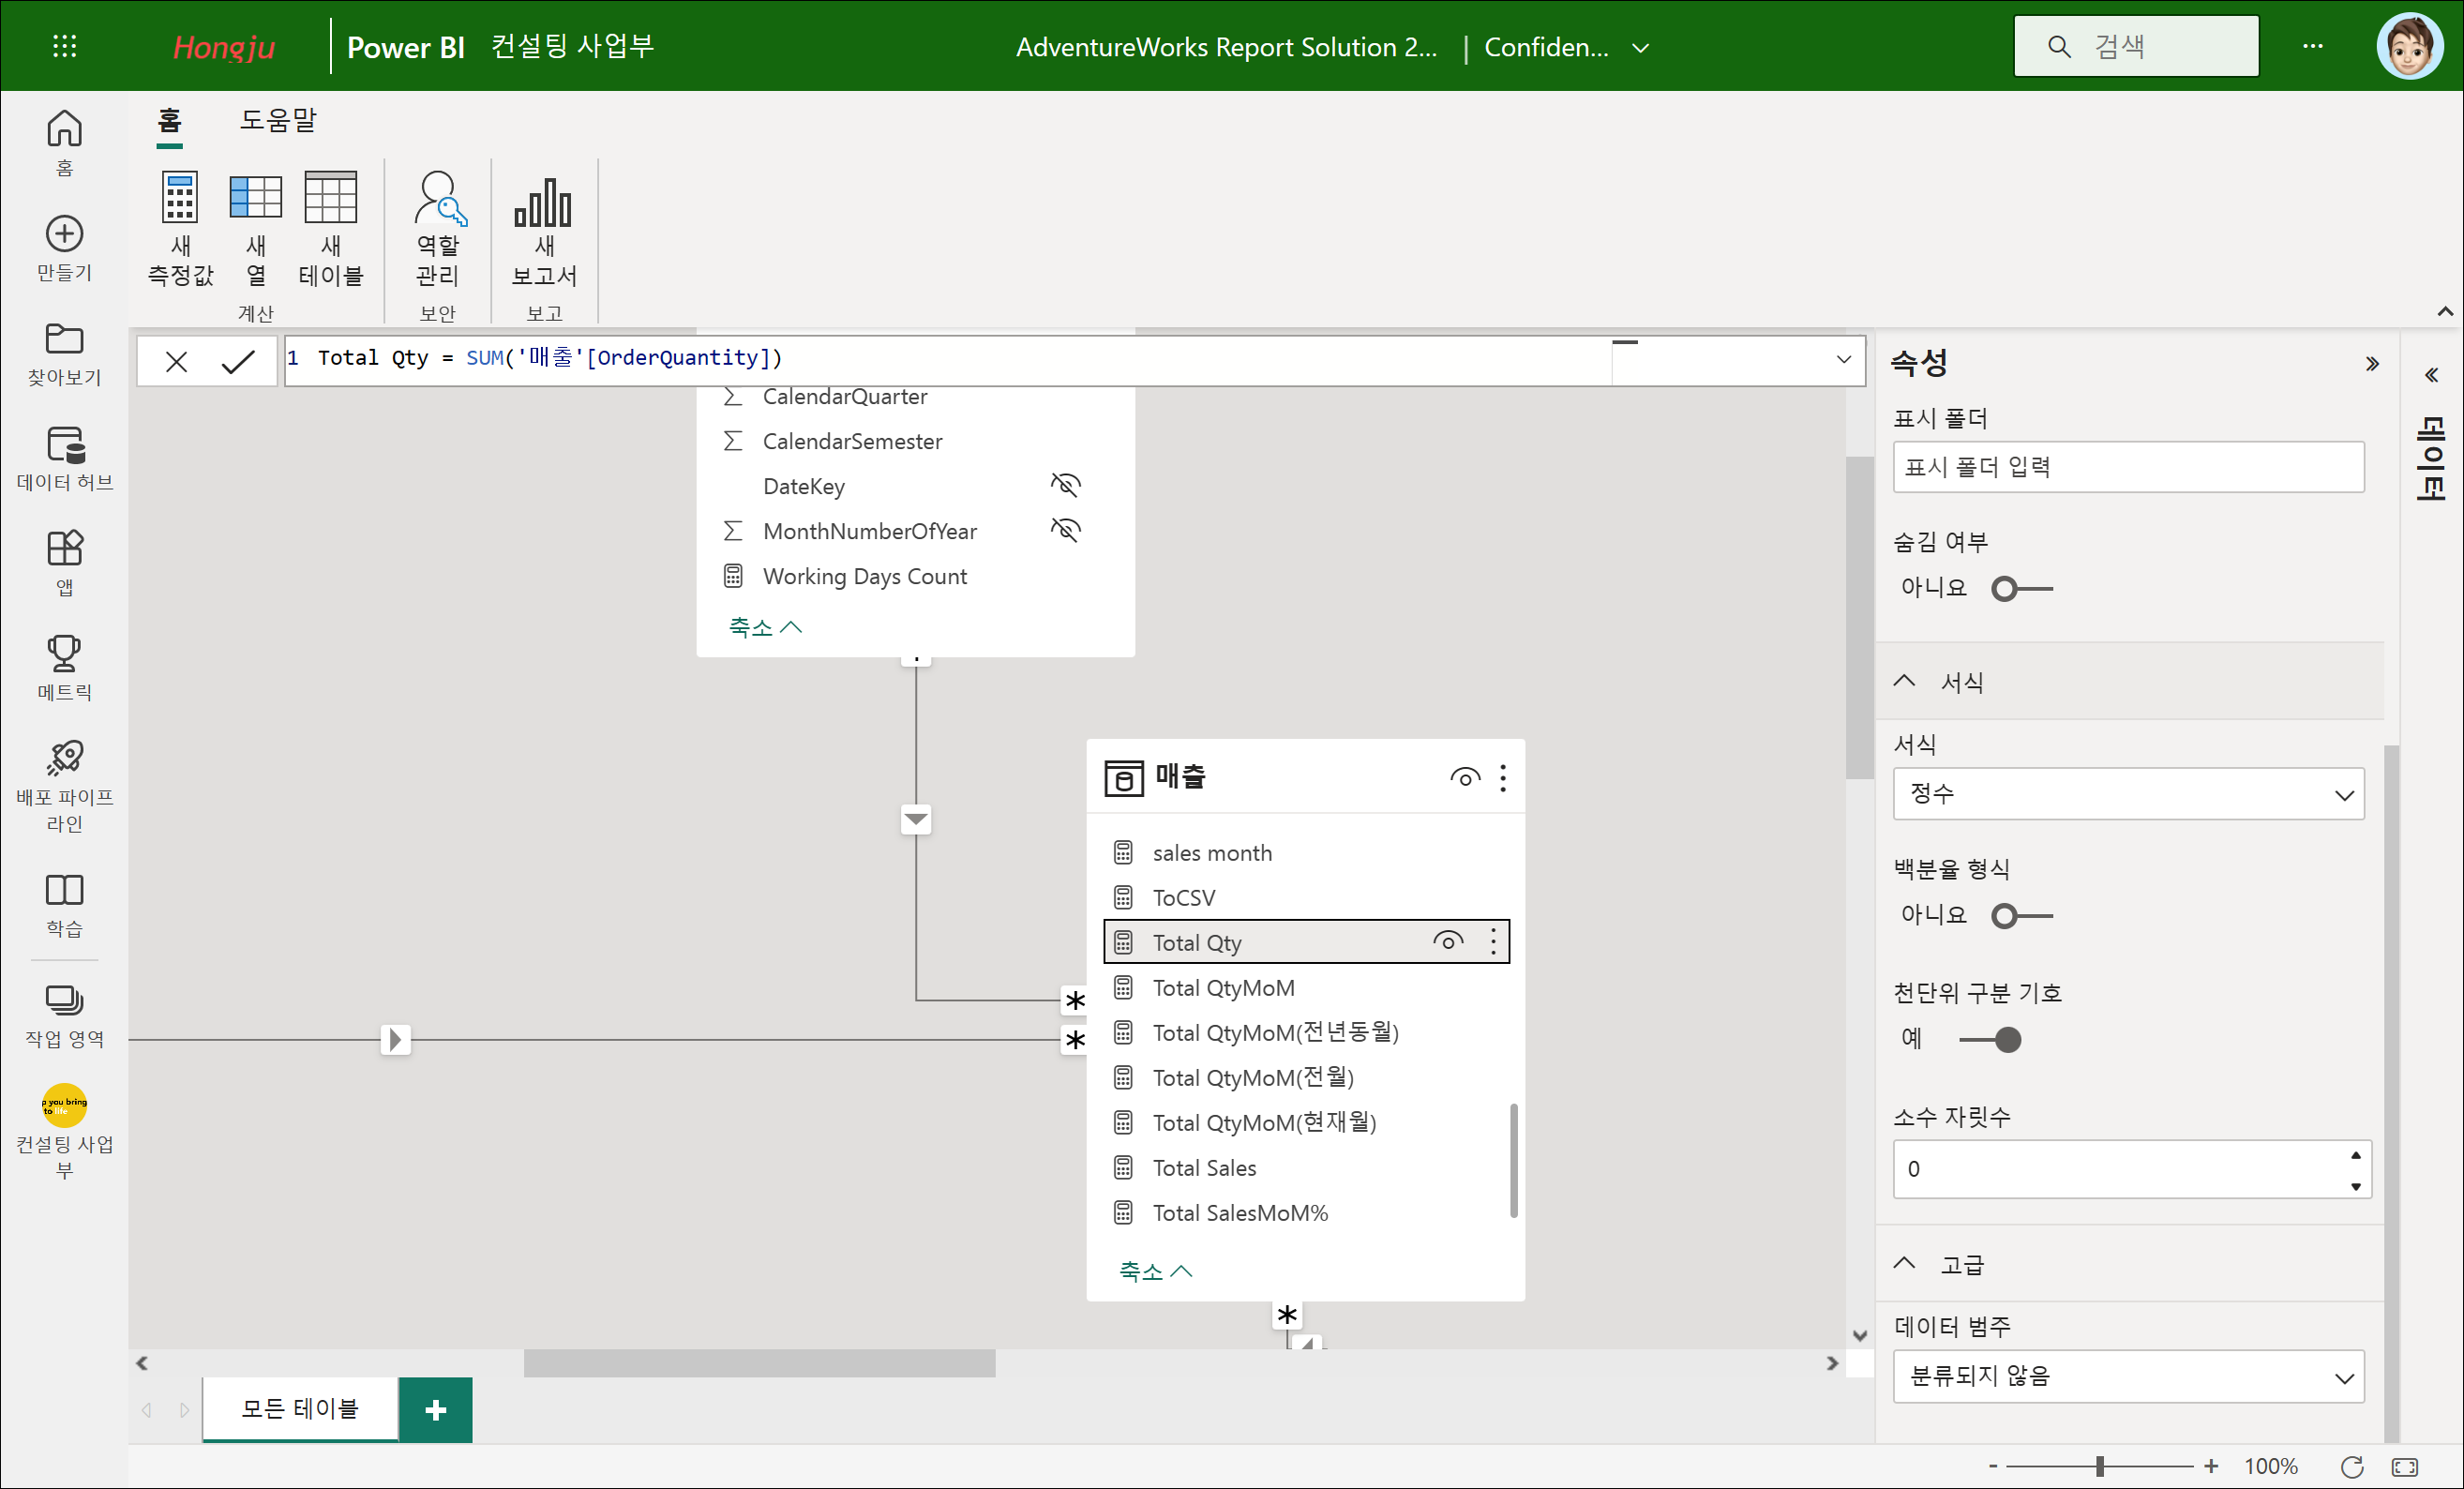Click the New Table (새 테이블) icon
The height and width of the screenshot is (1489, 2464).
tap(330, 199)
